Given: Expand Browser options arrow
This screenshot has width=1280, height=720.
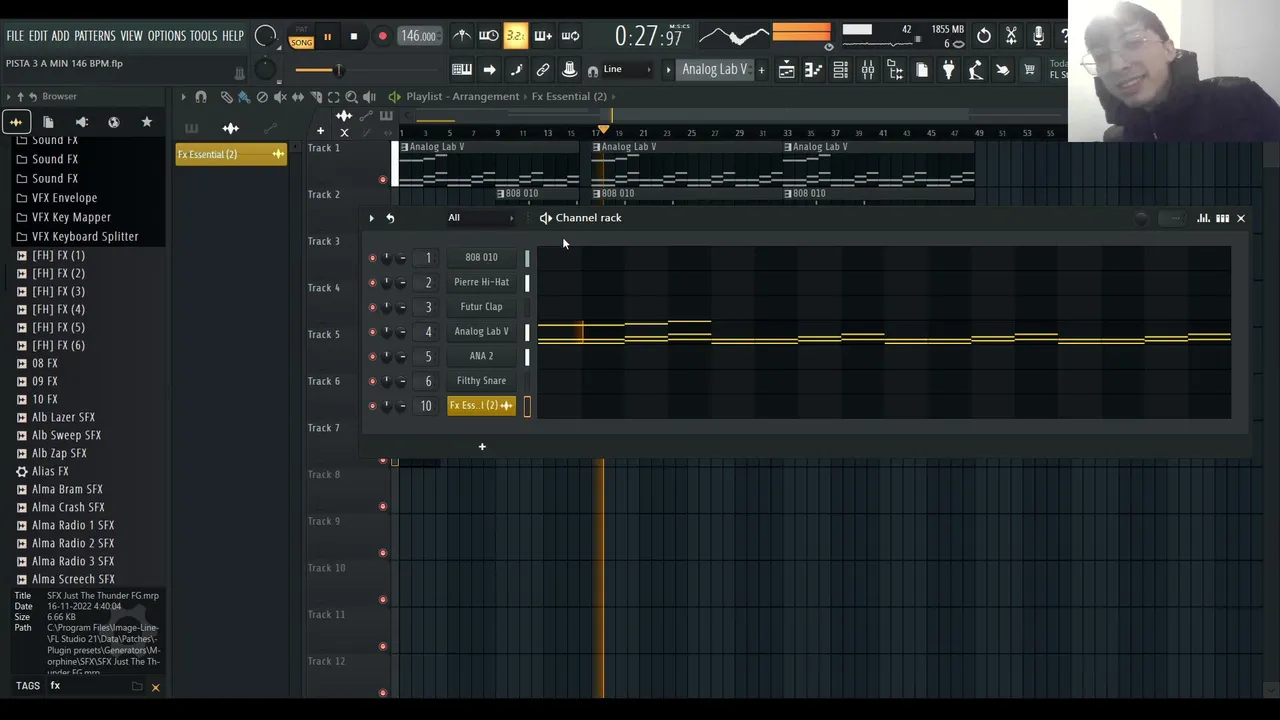Looking at the screenshot, I should coord(9,97).
